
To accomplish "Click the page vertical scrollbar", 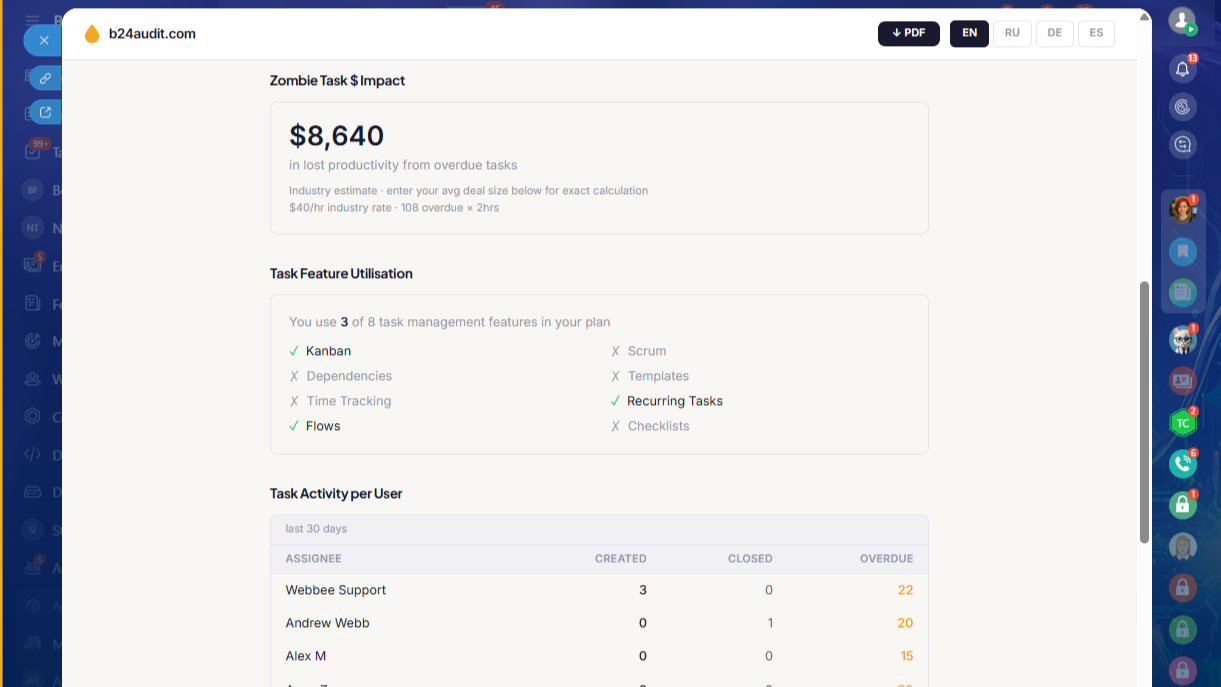I will pos(1144,412).
